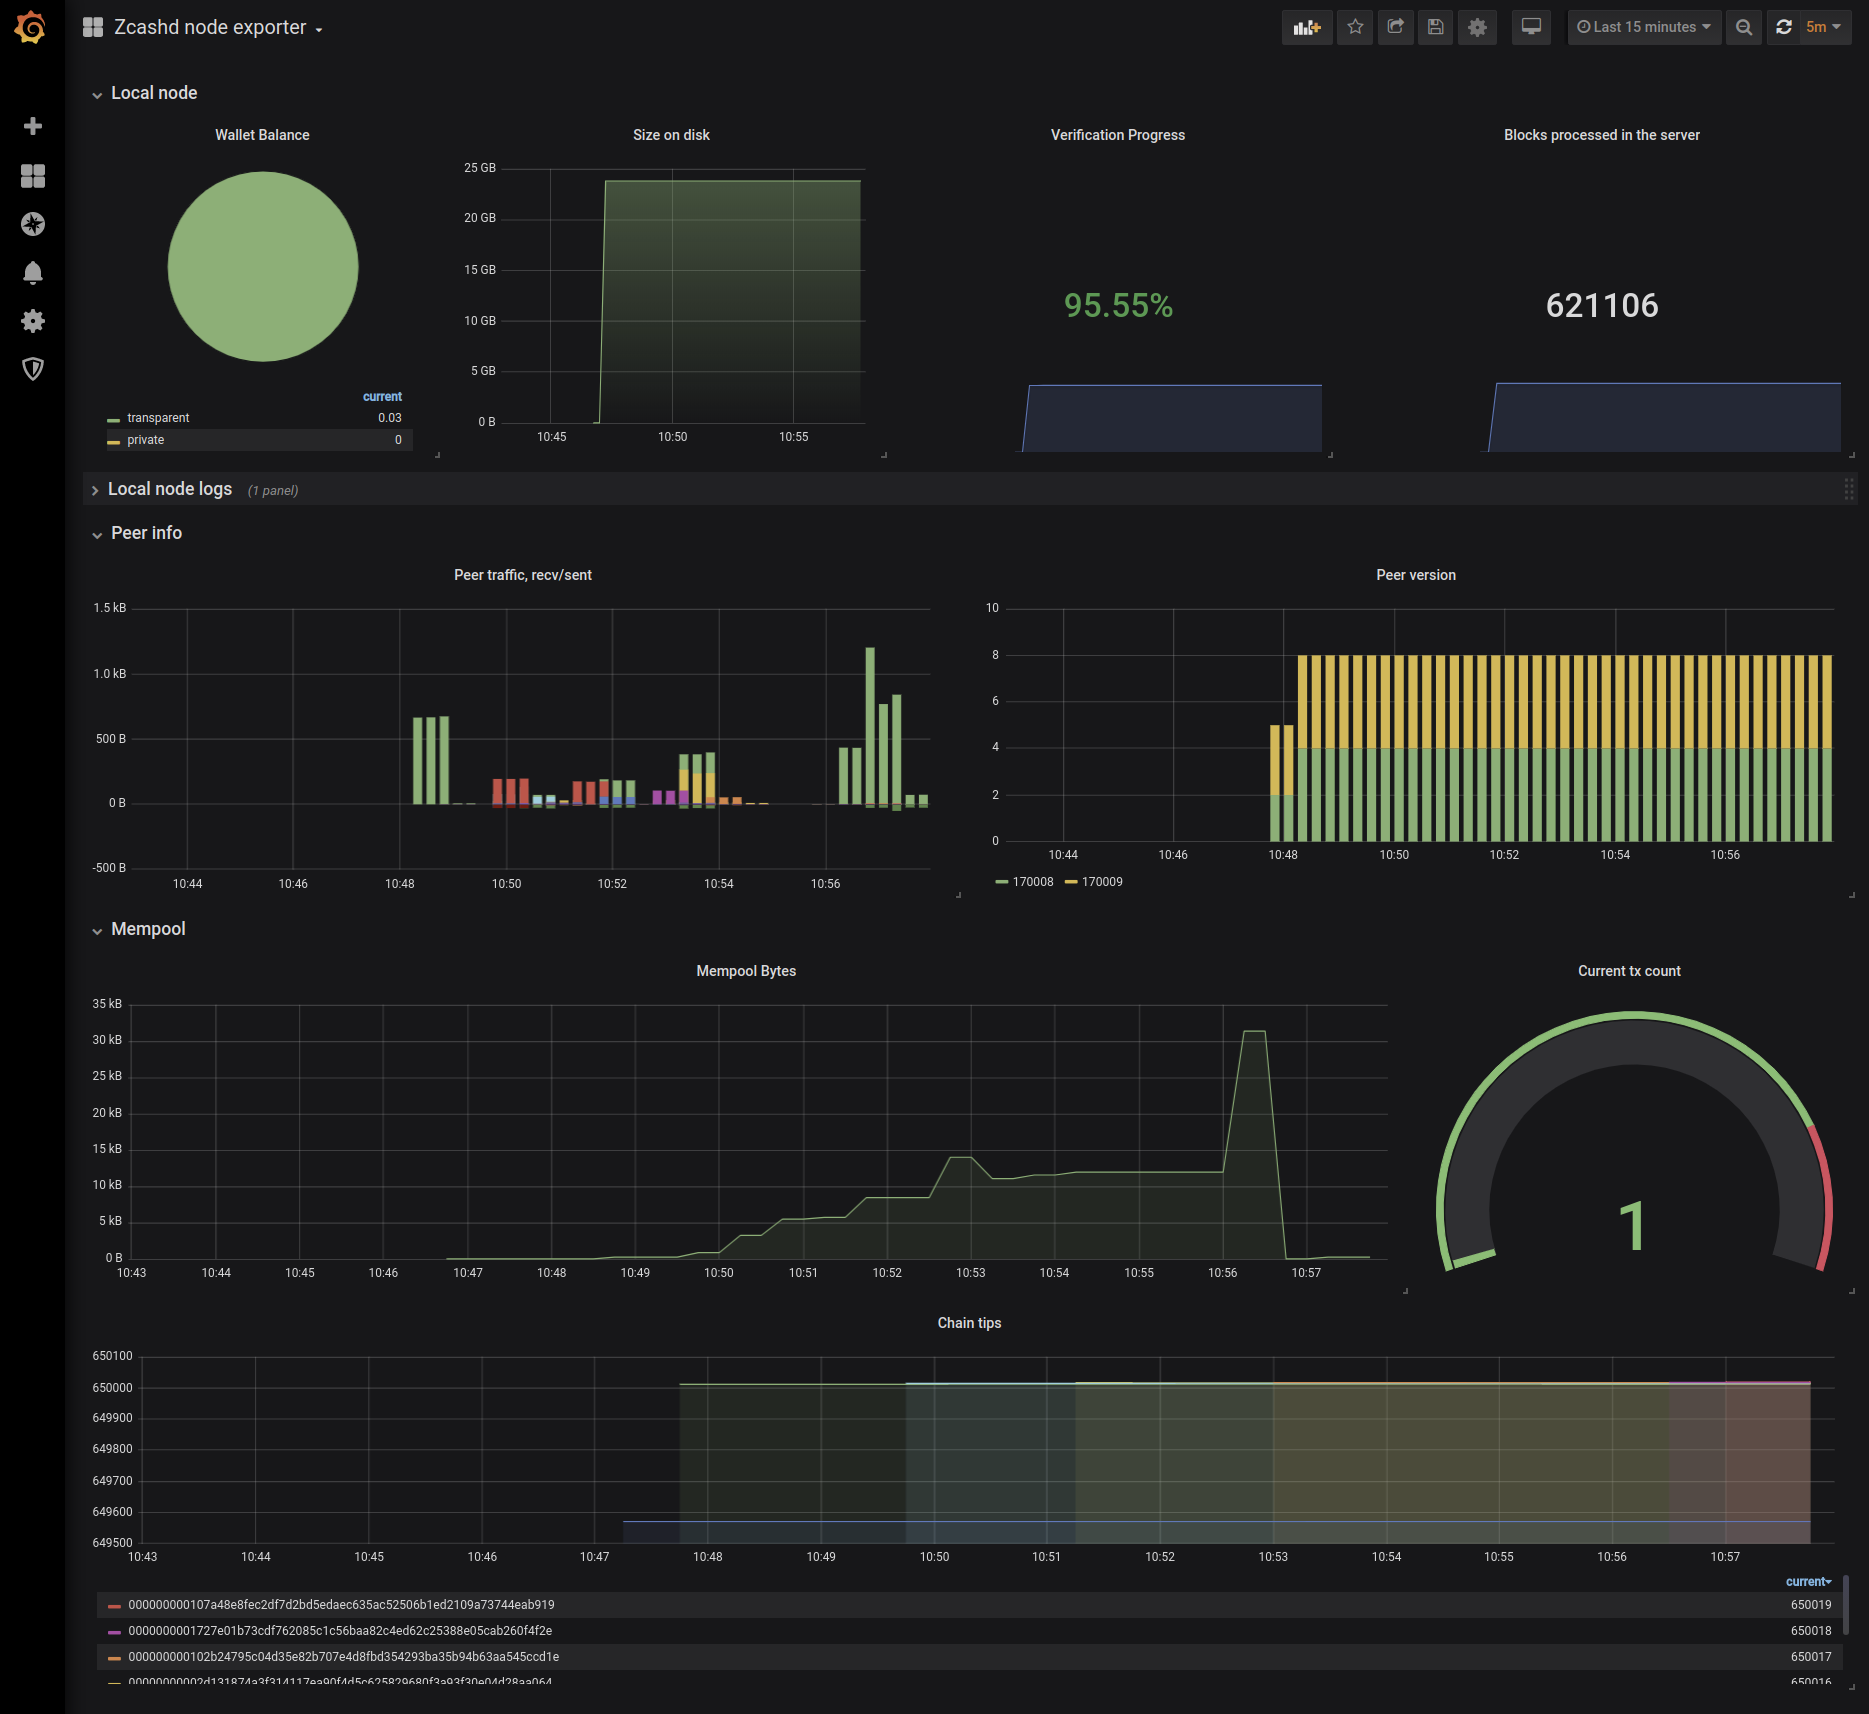Open the Last 15 minutes time picker

click(x=1644, y=27)
